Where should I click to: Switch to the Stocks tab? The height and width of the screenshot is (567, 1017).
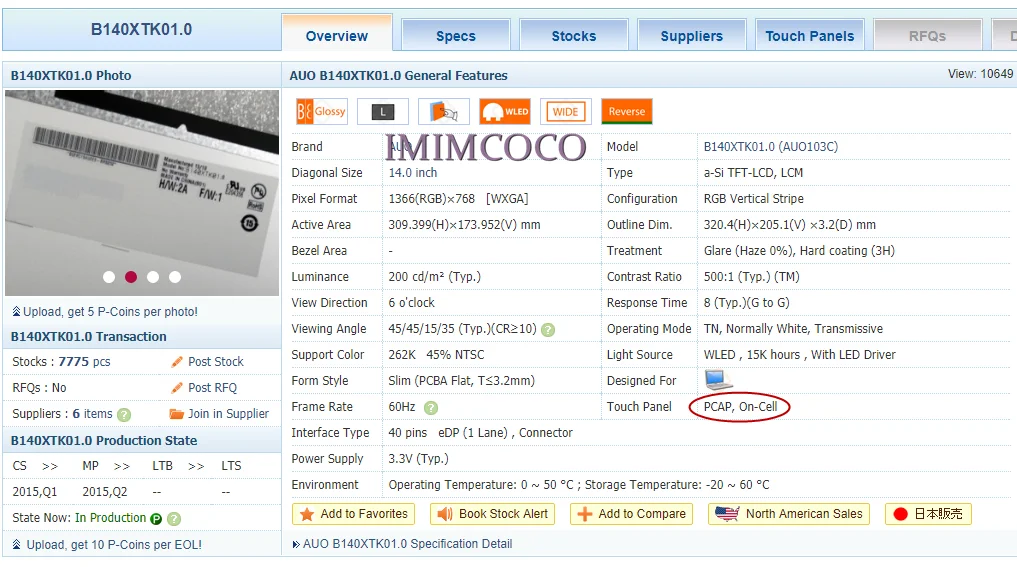574,35
